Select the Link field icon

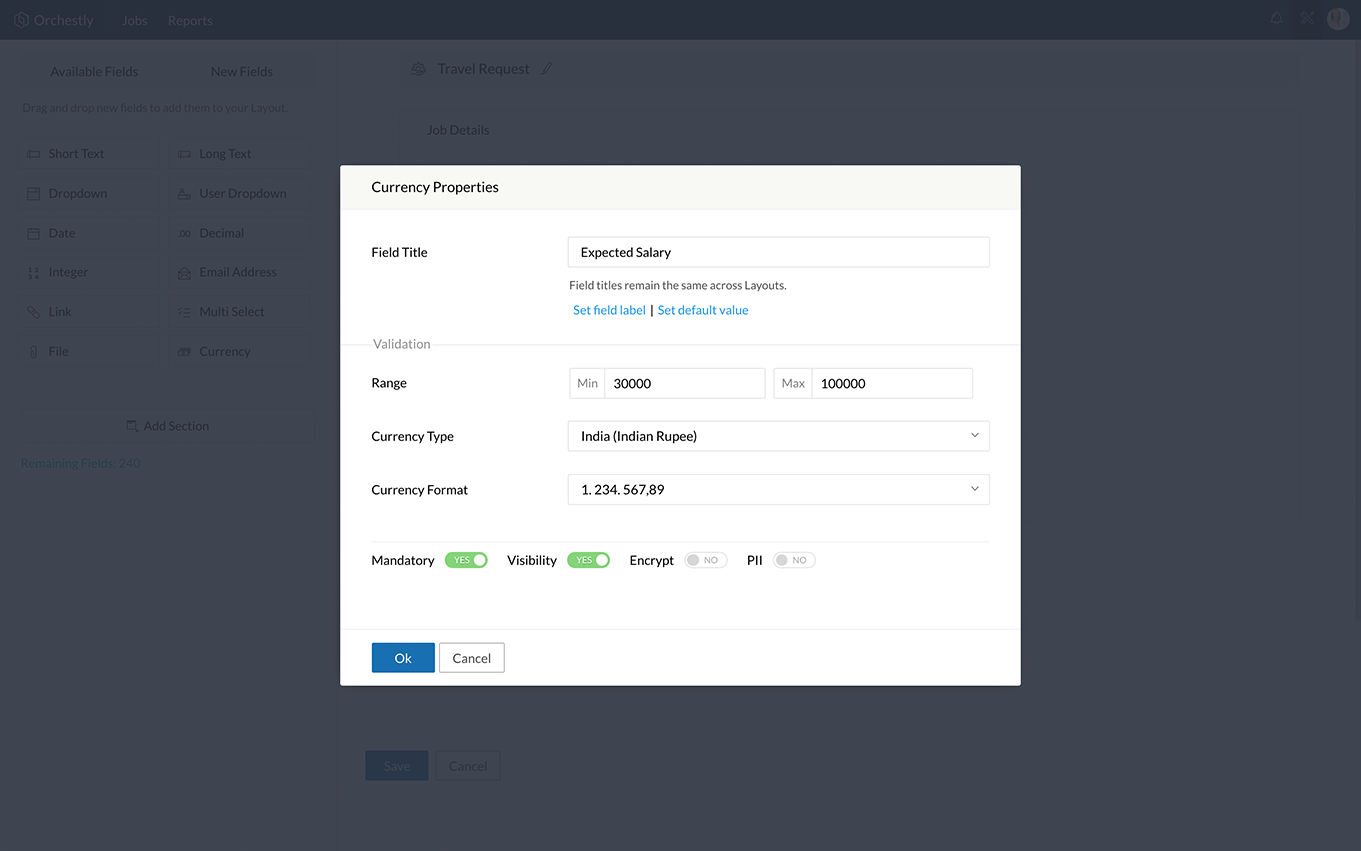pos(33,312)
